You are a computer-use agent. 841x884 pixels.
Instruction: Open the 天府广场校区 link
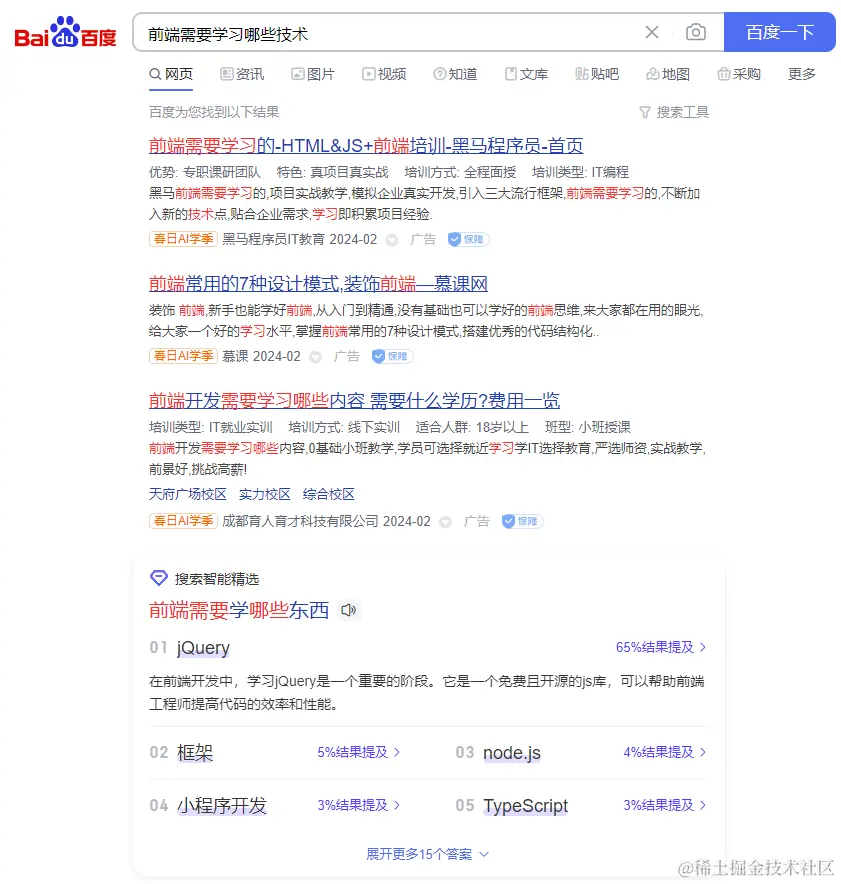188,494
